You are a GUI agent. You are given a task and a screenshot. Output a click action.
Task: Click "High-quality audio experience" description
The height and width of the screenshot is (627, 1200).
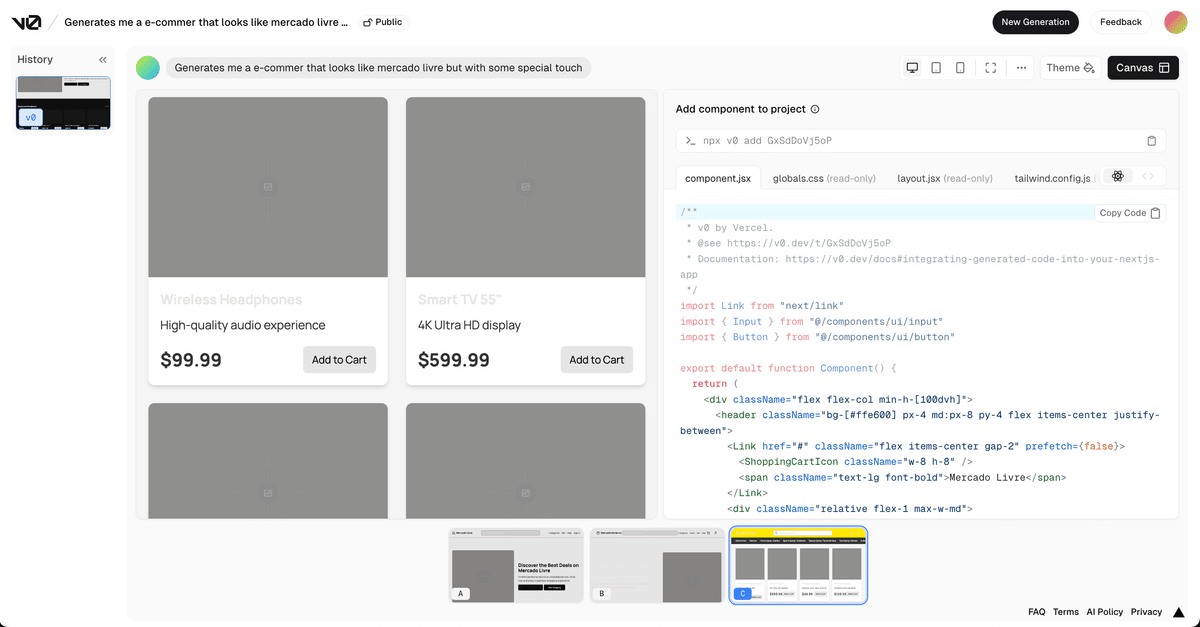(x=243, y=325)
